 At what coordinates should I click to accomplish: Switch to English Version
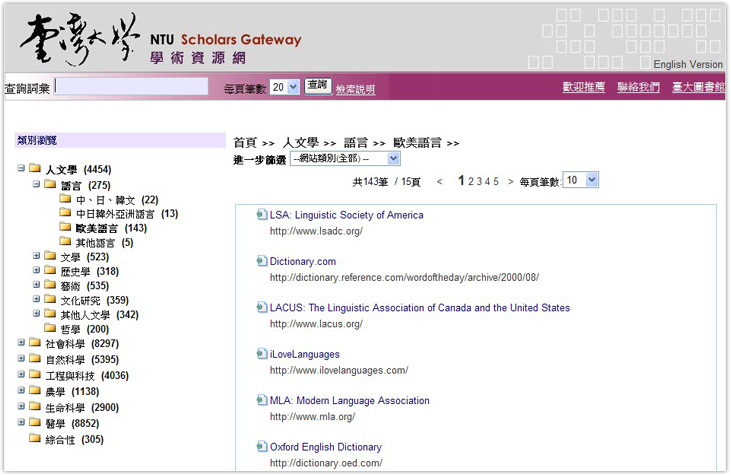tap(688, 64)
